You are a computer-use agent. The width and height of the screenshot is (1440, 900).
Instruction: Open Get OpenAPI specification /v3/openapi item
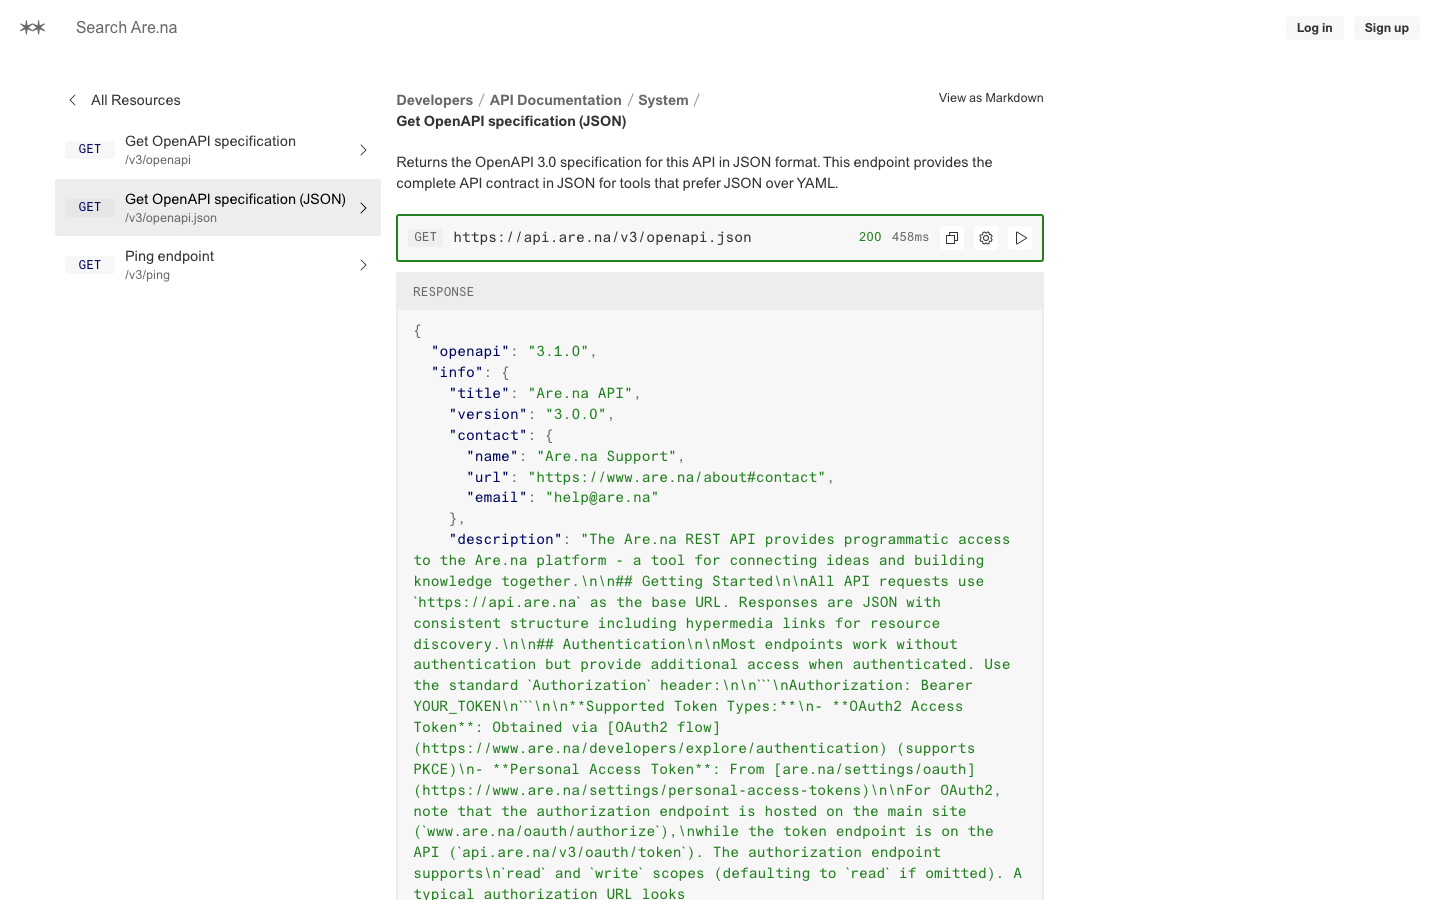click(x=218, y=150)
